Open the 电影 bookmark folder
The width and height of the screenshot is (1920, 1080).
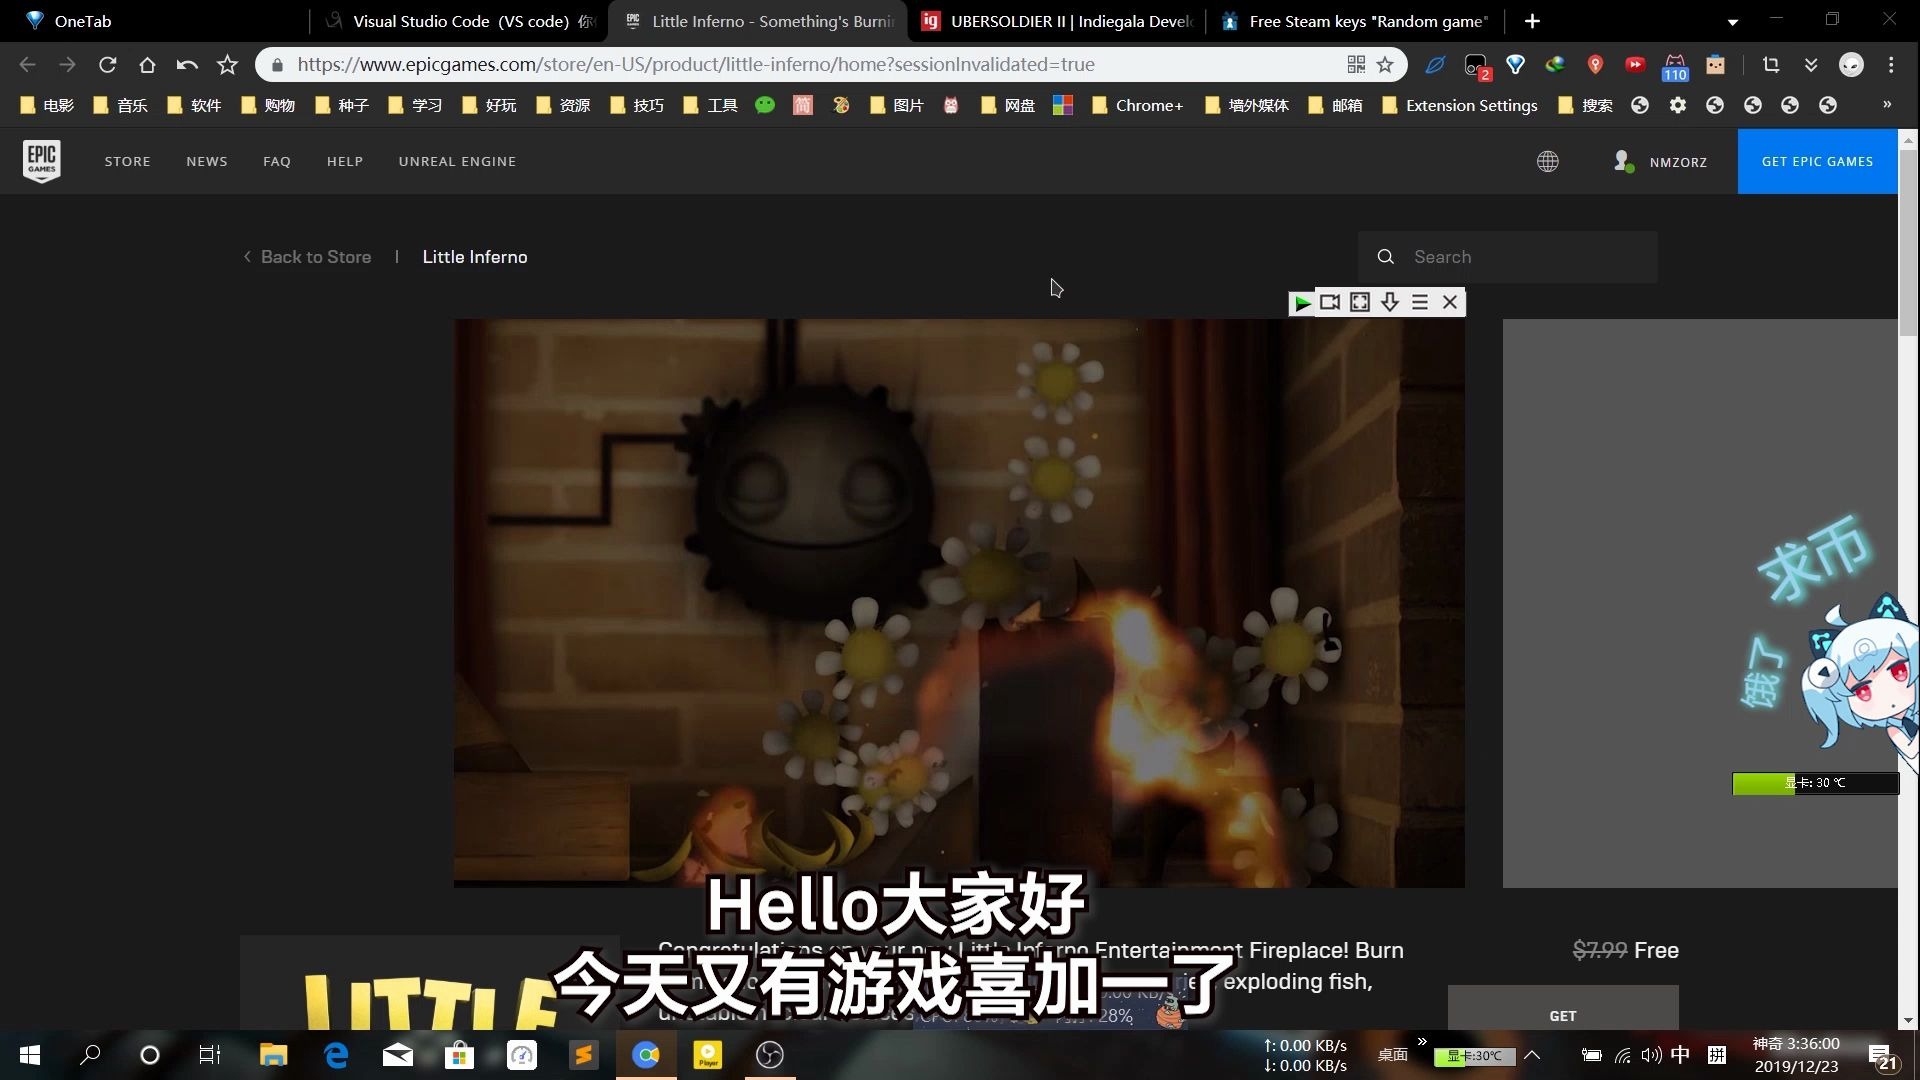pos(47,105)
